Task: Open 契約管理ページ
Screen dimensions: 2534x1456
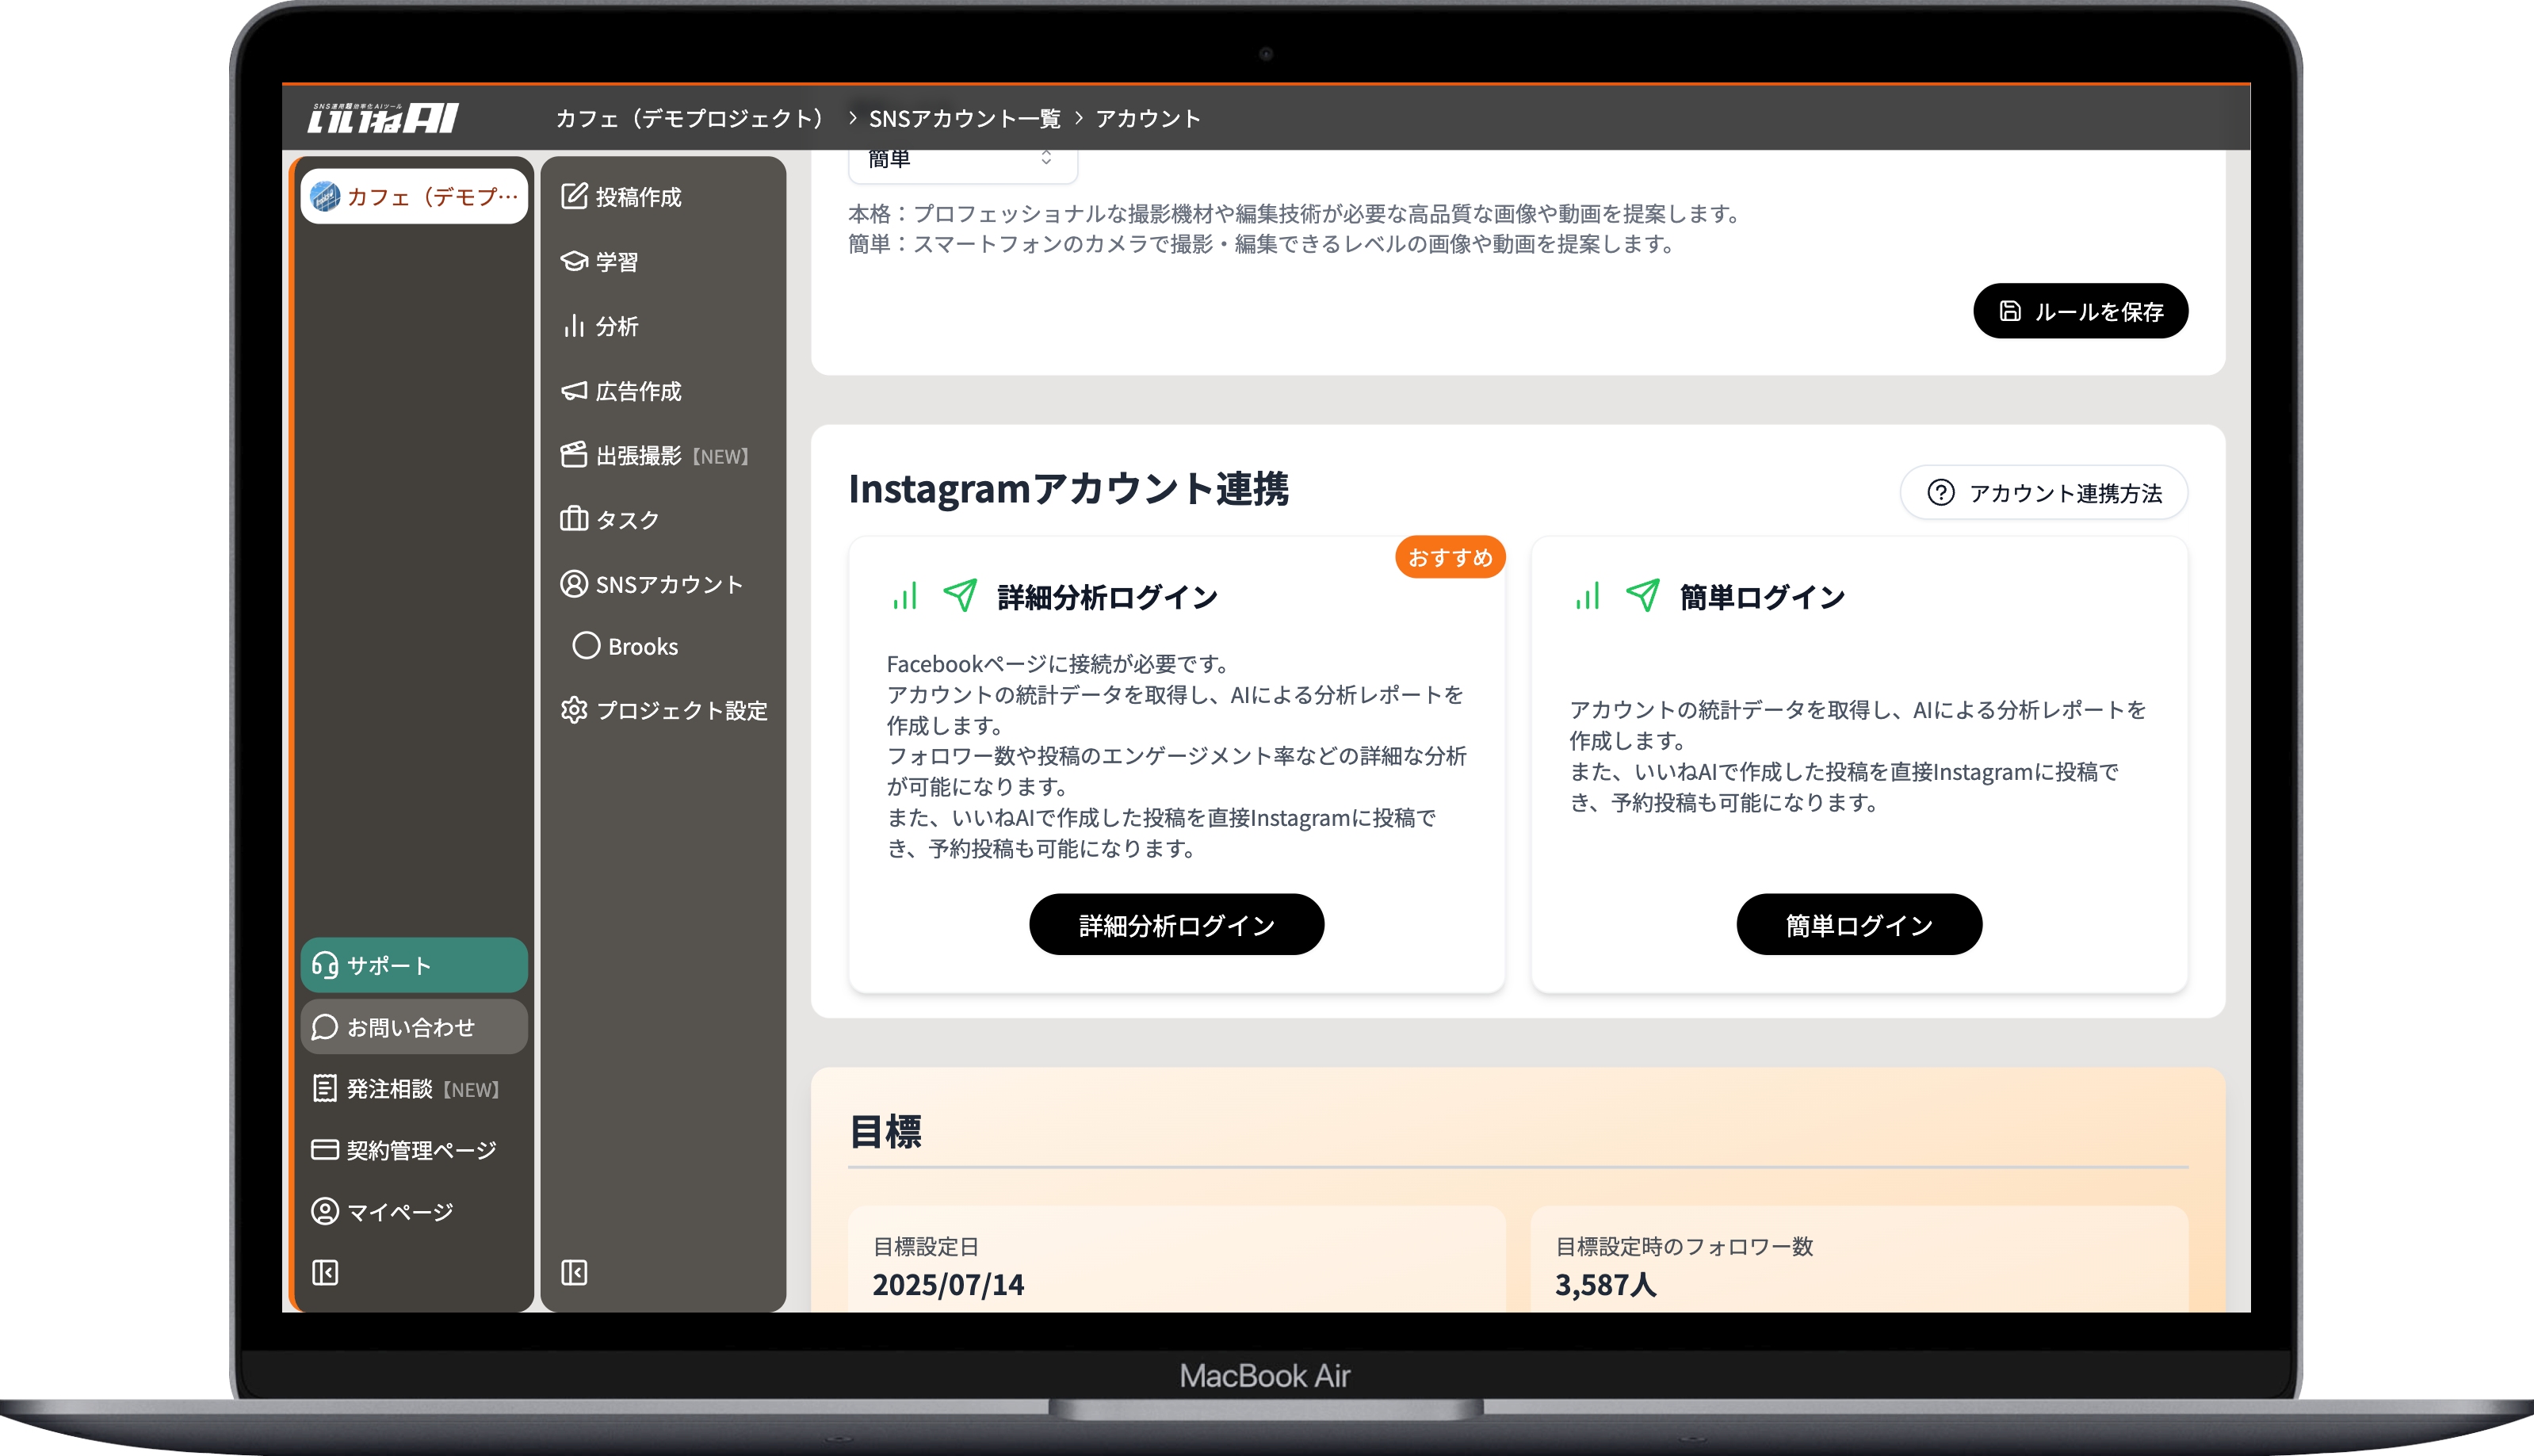Action: 414,1150
